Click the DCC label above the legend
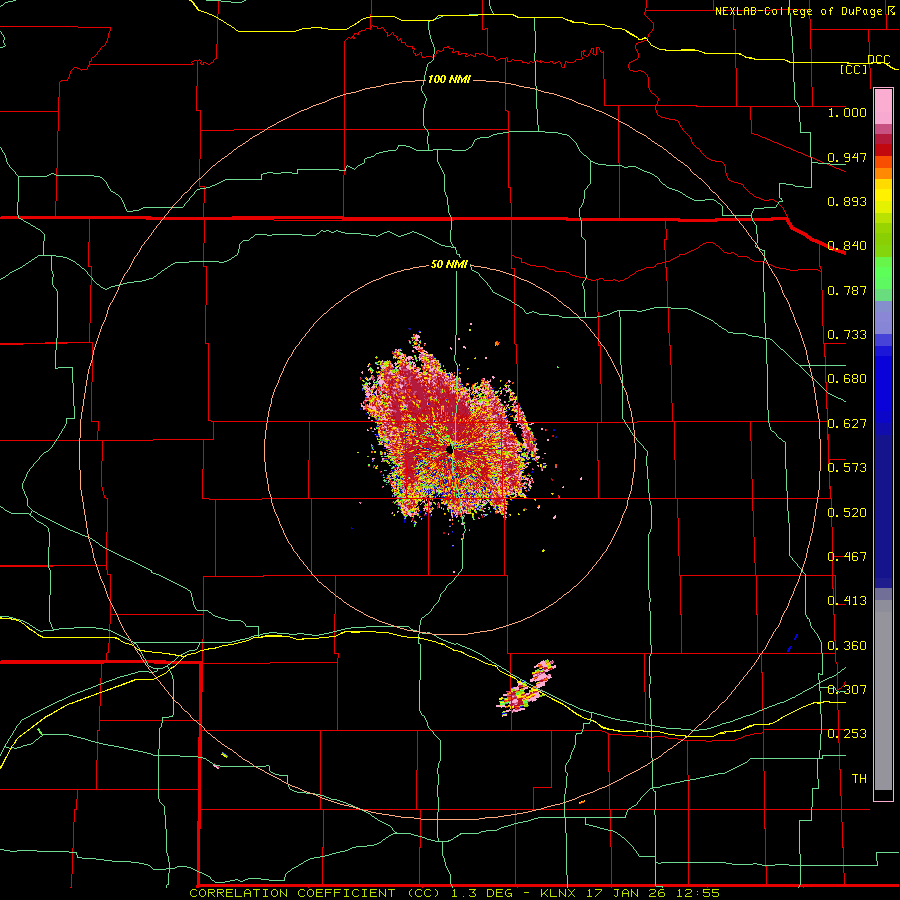The height and width of the screenshot is (900, 900). (x=878, y=60)
